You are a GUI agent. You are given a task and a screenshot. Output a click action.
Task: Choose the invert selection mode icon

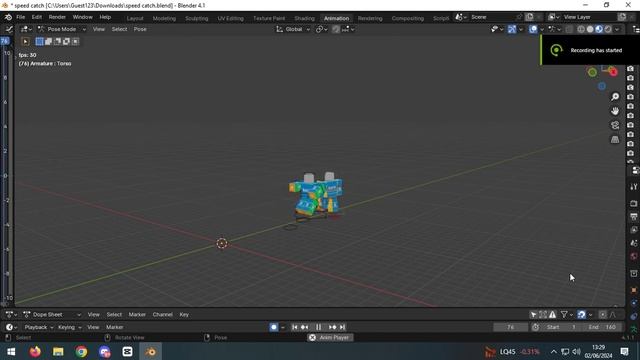click(x=66, y=41)
